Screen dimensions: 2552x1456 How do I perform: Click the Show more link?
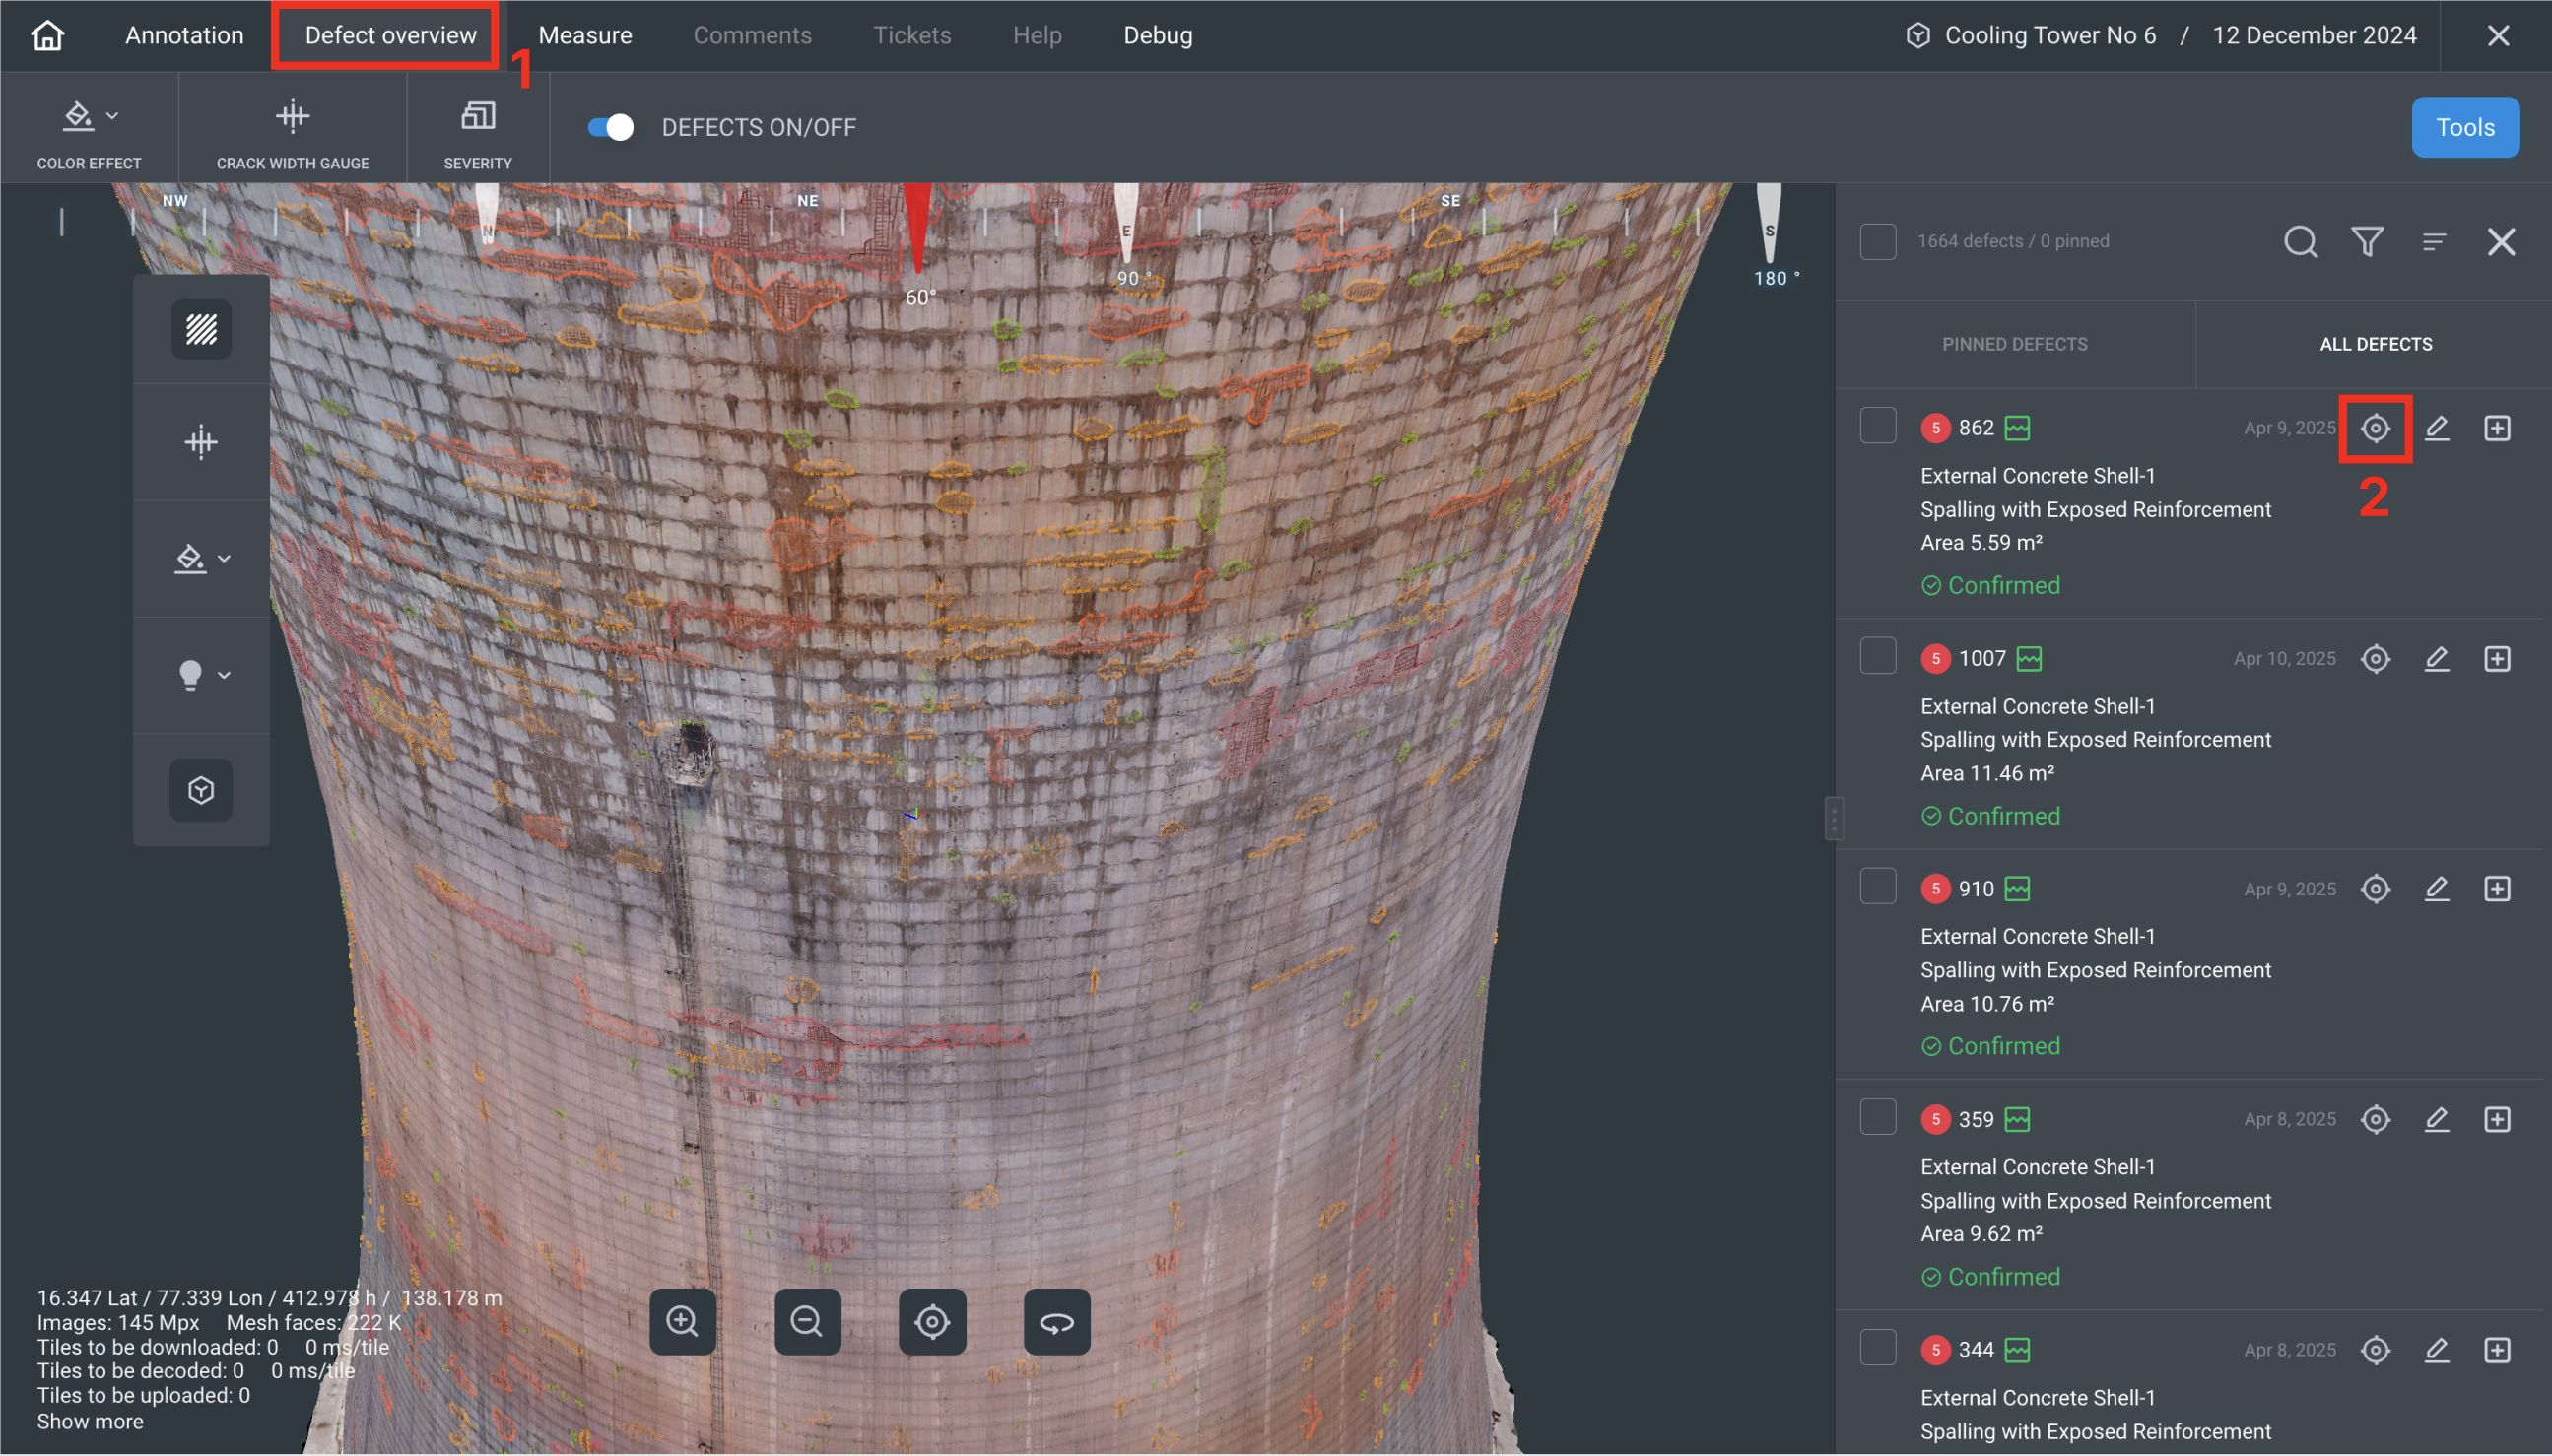click(x=90, y=1421)
